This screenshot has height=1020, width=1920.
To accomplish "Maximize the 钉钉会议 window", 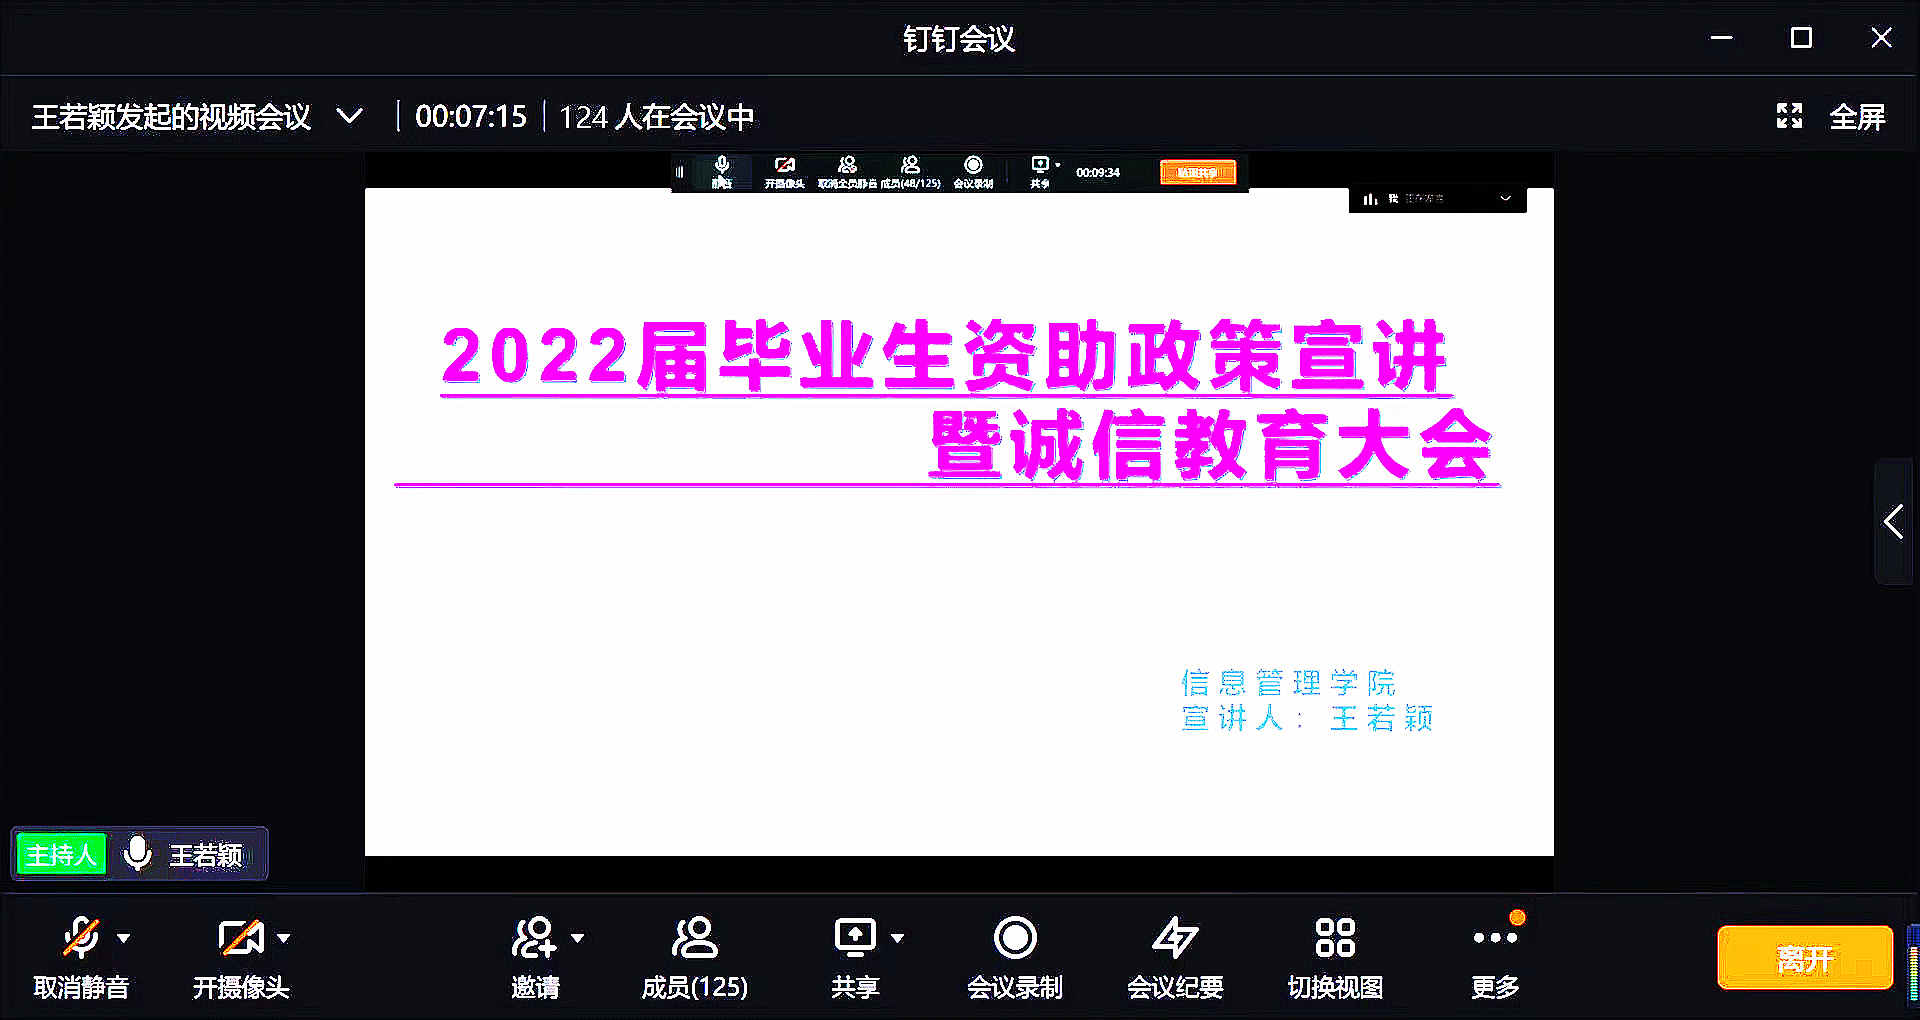I will [1801, 38].
